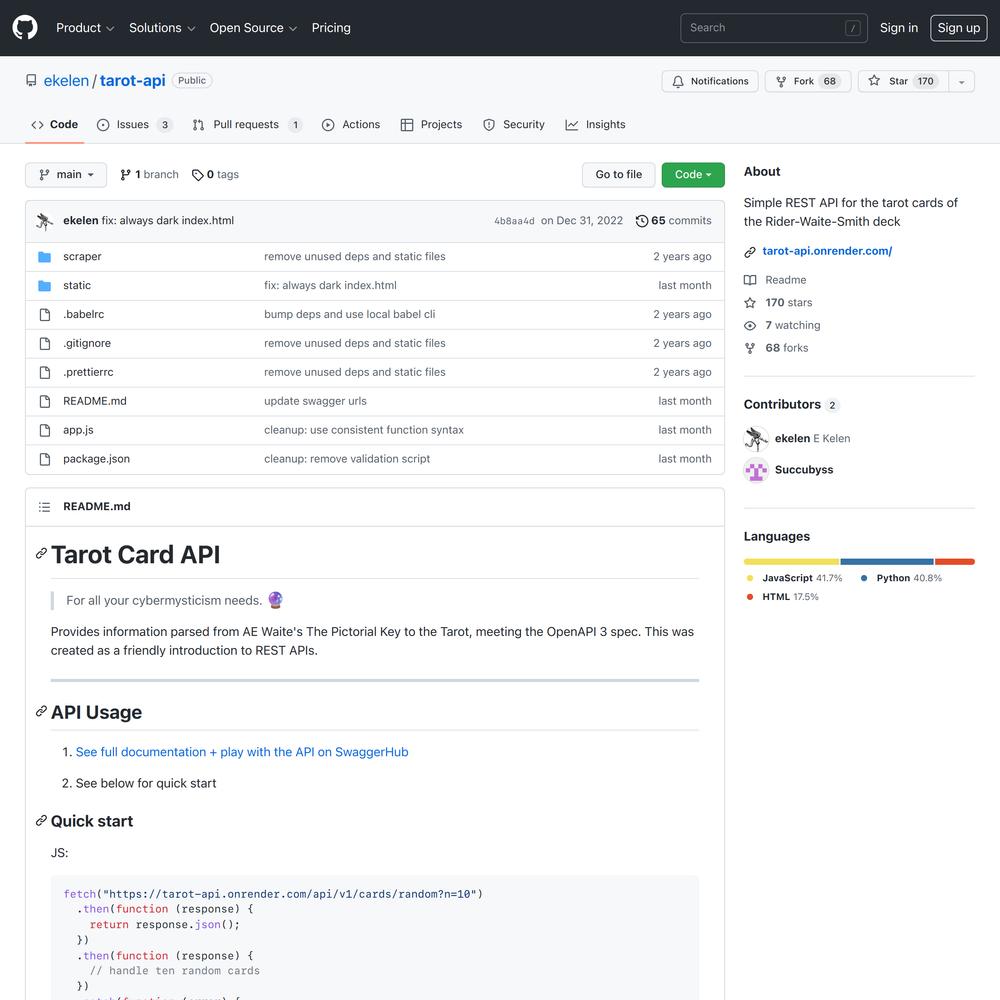The image size is (1000, 1000).
Task: Click ekelen avatar on latest commit row
Action: pos(45,221)
